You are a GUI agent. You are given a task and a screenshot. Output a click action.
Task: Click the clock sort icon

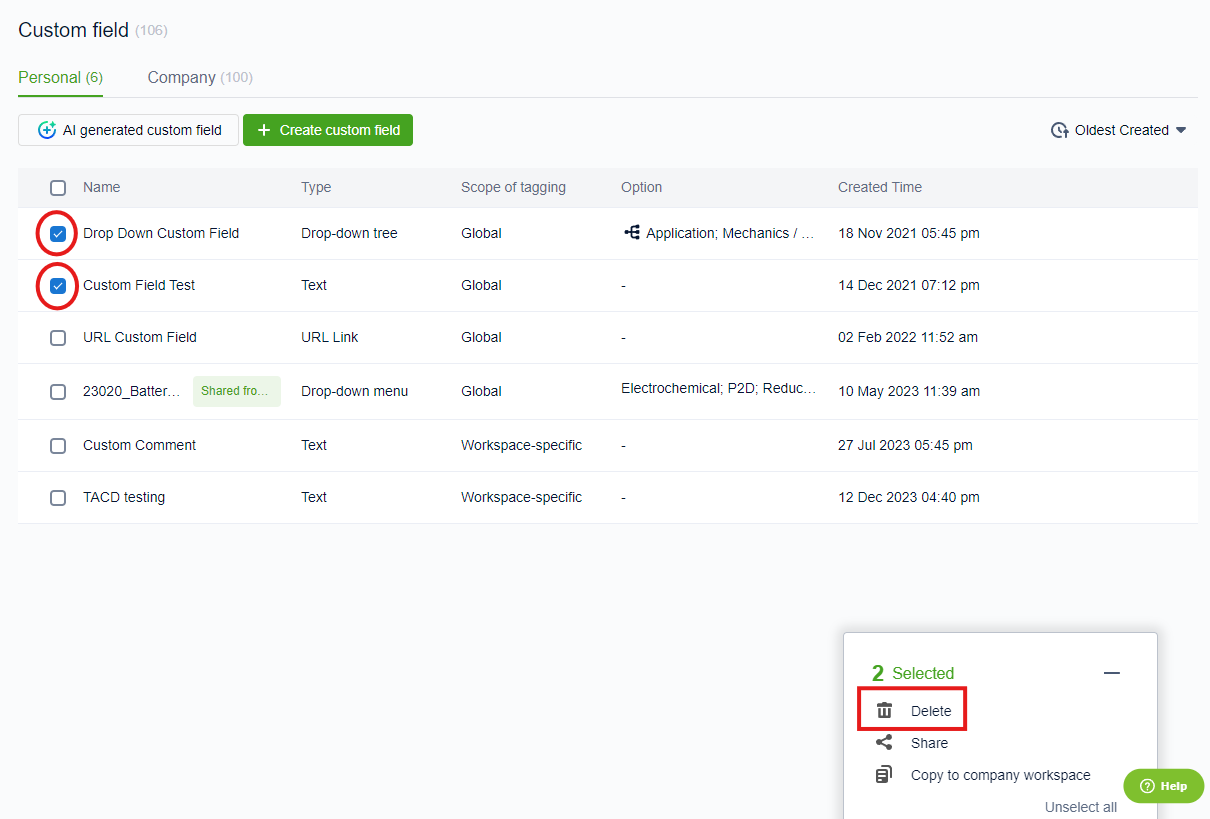coord(1059,130)
